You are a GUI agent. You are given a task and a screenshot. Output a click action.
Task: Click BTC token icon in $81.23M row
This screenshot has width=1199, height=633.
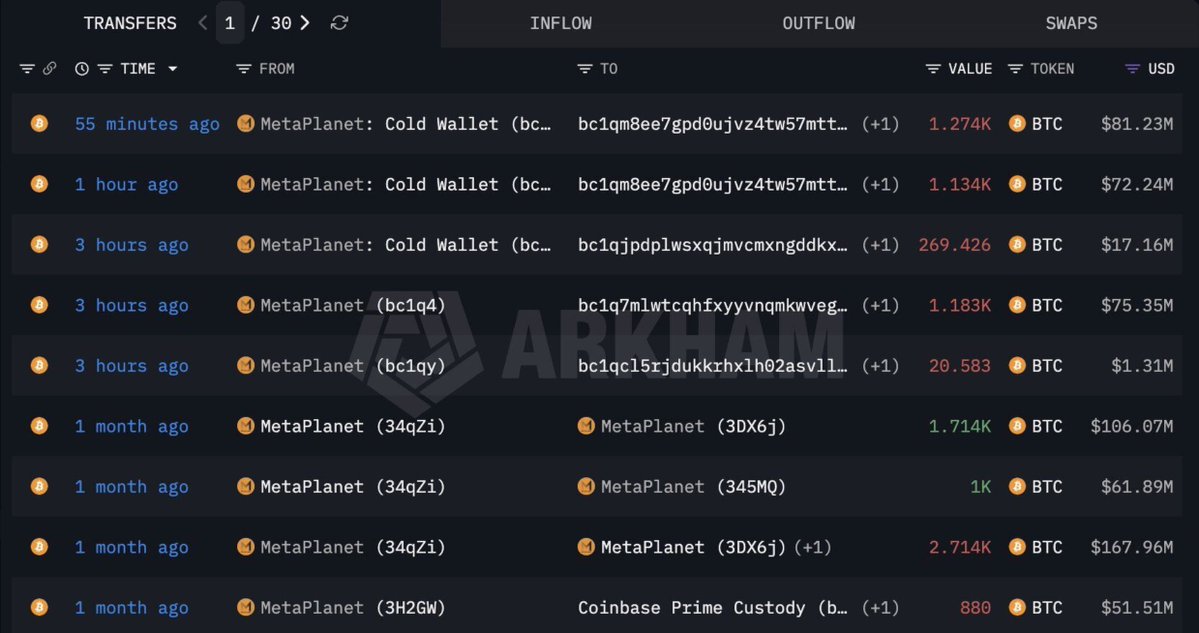[x=1017, y=123]
